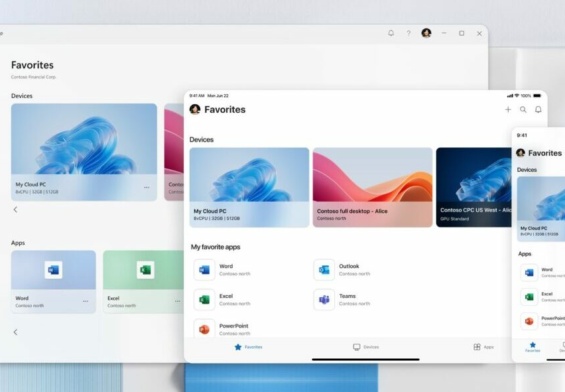Open help question mark icon

409,33
